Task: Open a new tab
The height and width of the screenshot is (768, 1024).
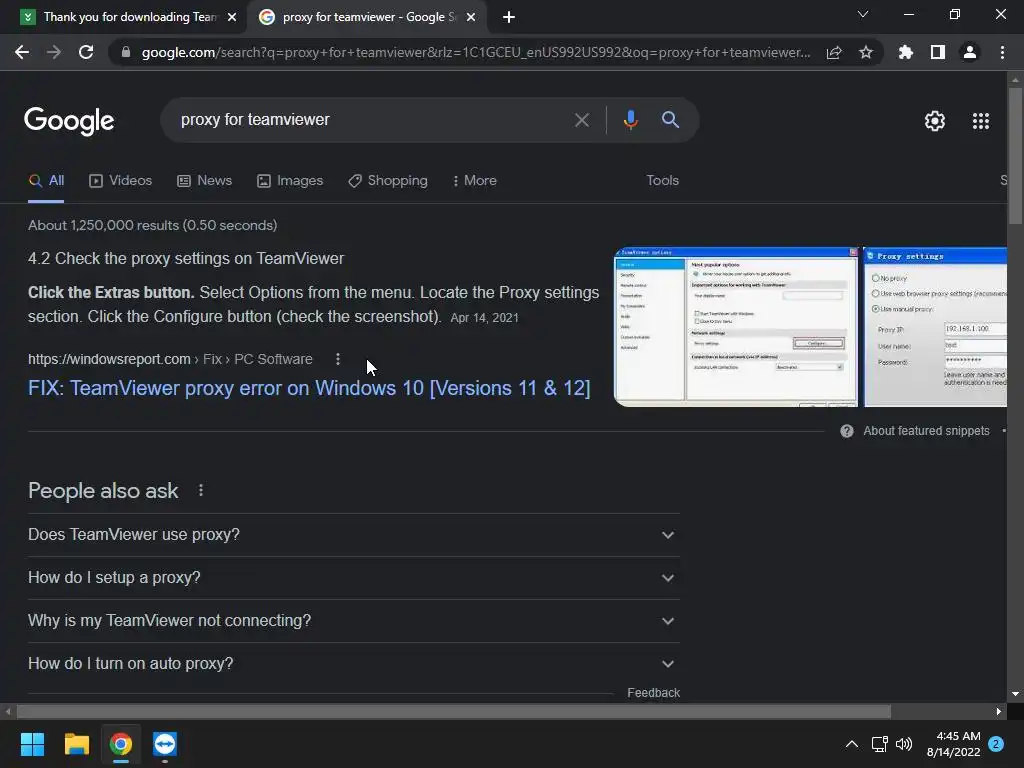Action: [509, 17]
